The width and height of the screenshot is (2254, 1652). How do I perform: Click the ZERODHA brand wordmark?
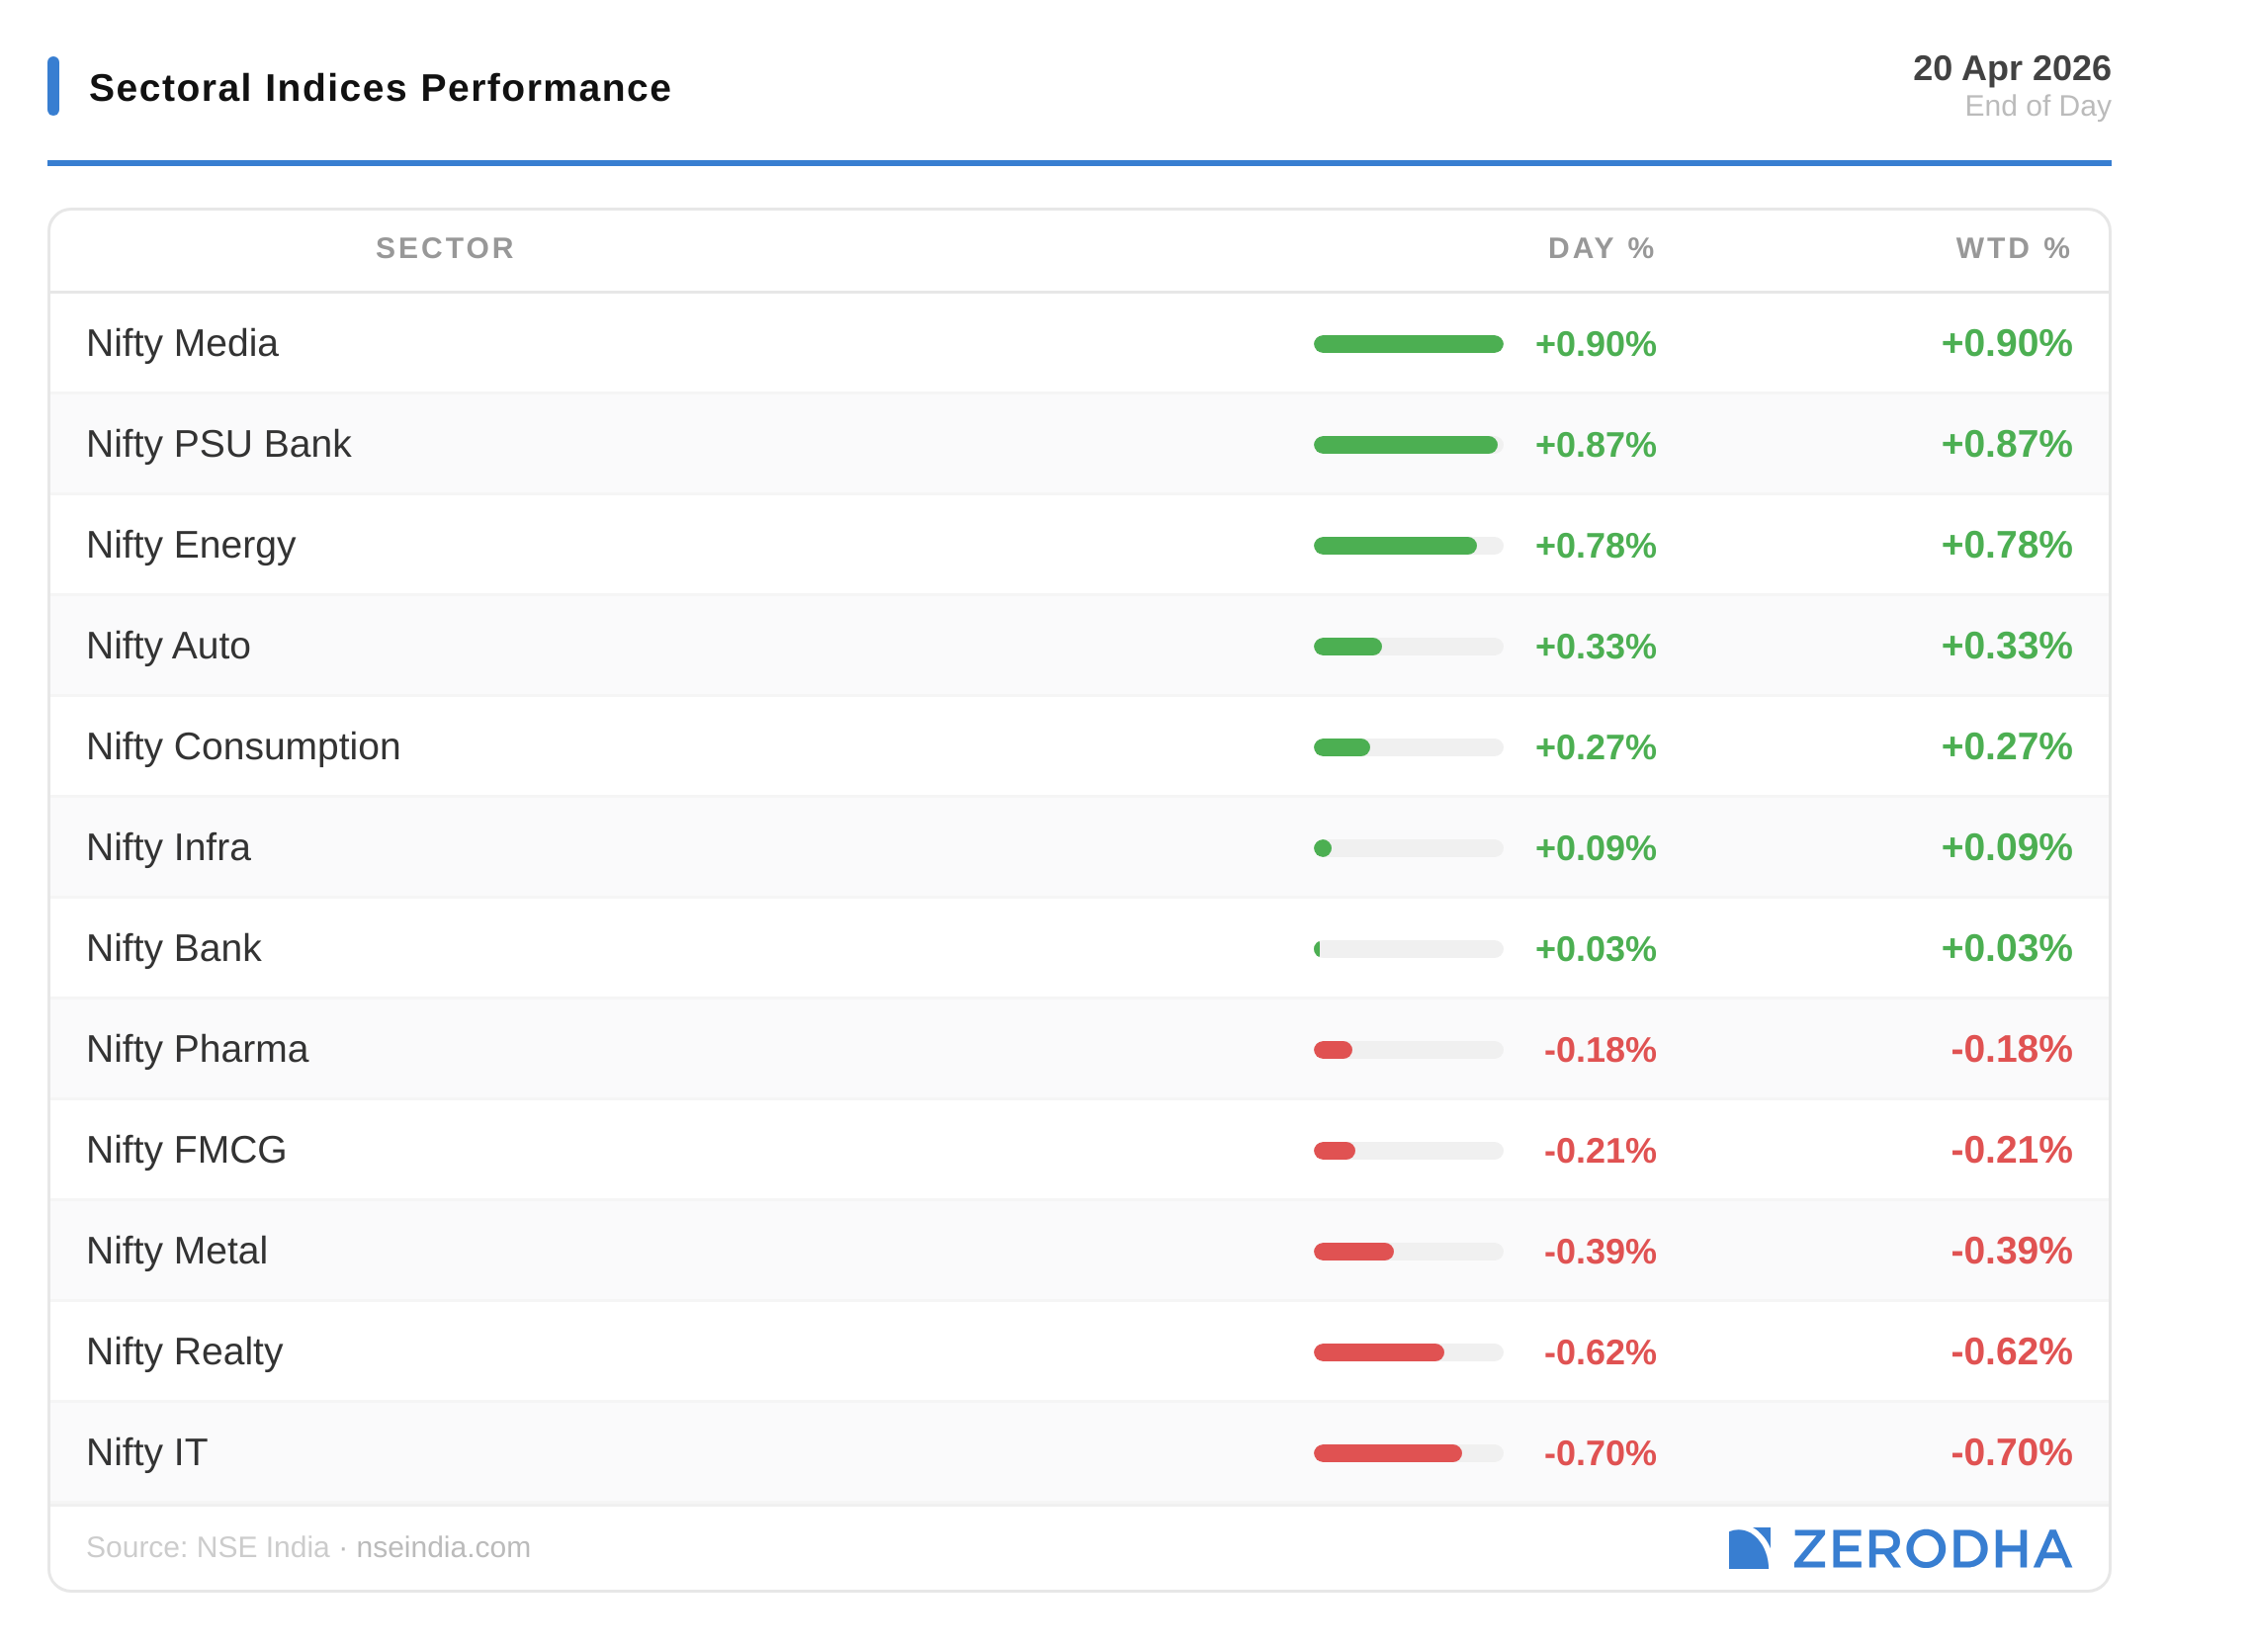(x=1931, y=1549)
